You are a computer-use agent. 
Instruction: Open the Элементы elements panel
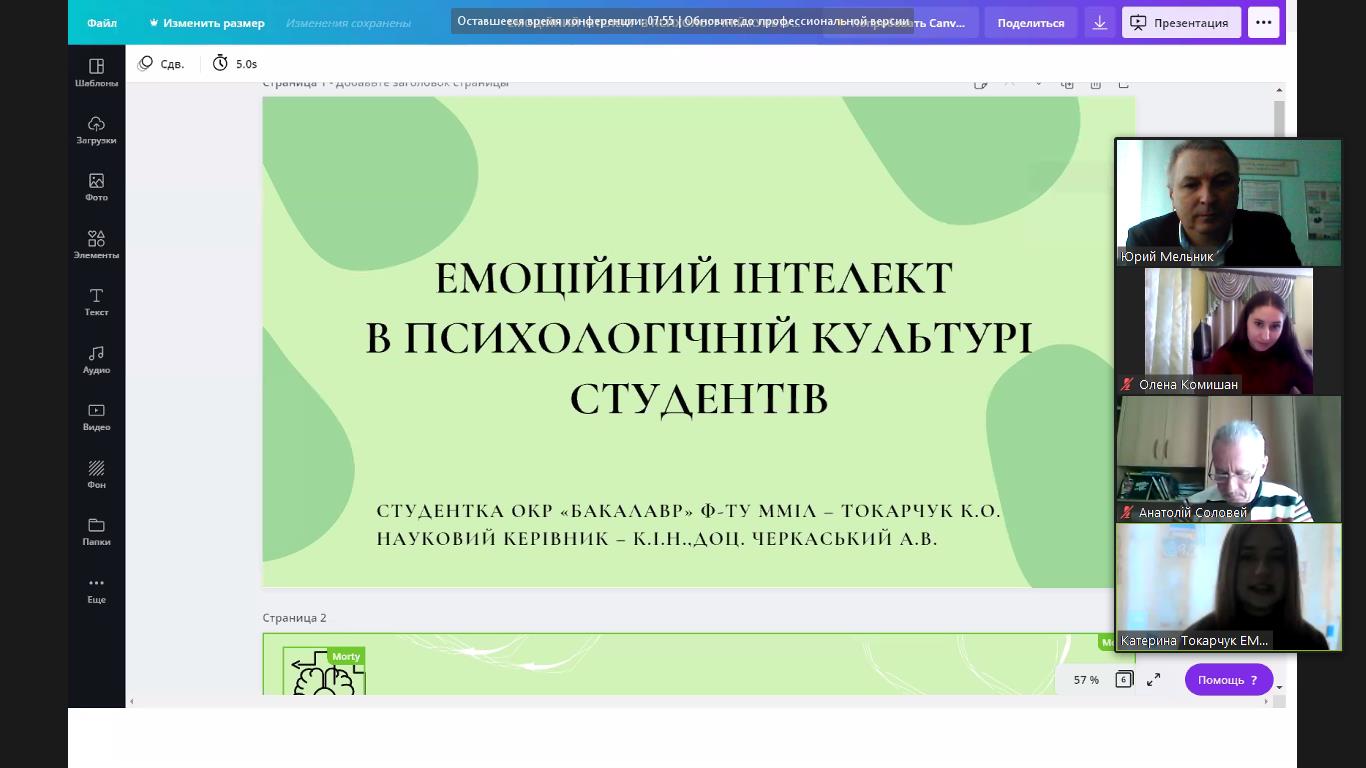click(96, 245)
